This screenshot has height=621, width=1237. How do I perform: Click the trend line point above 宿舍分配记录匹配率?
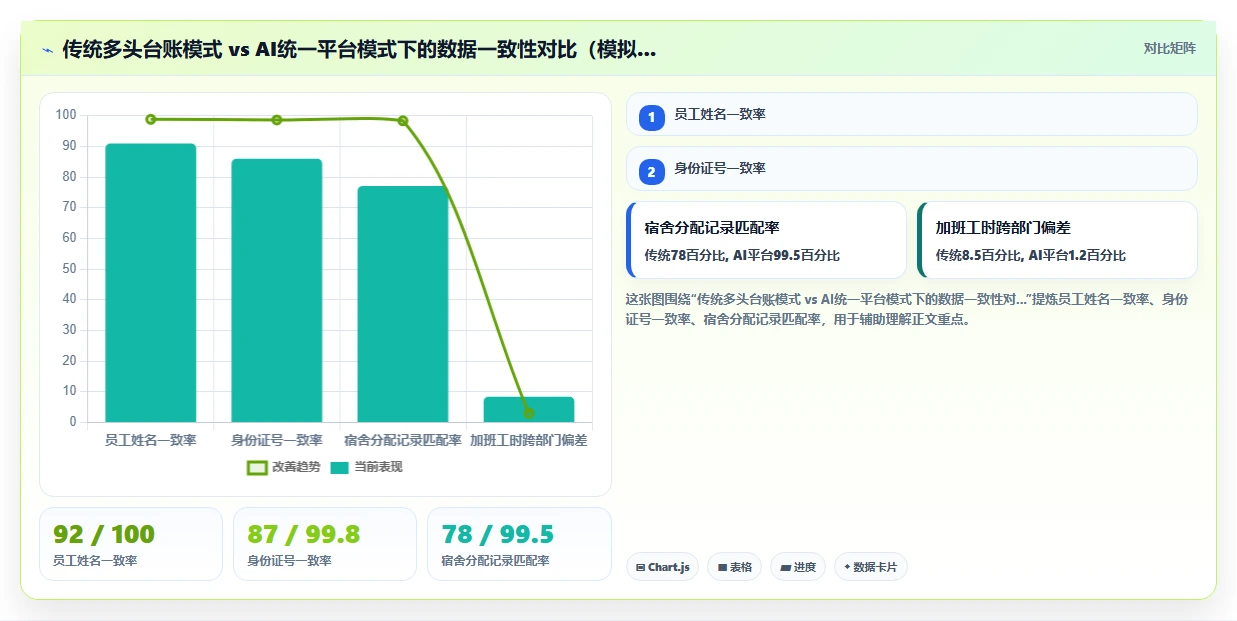tap(403, 121)
